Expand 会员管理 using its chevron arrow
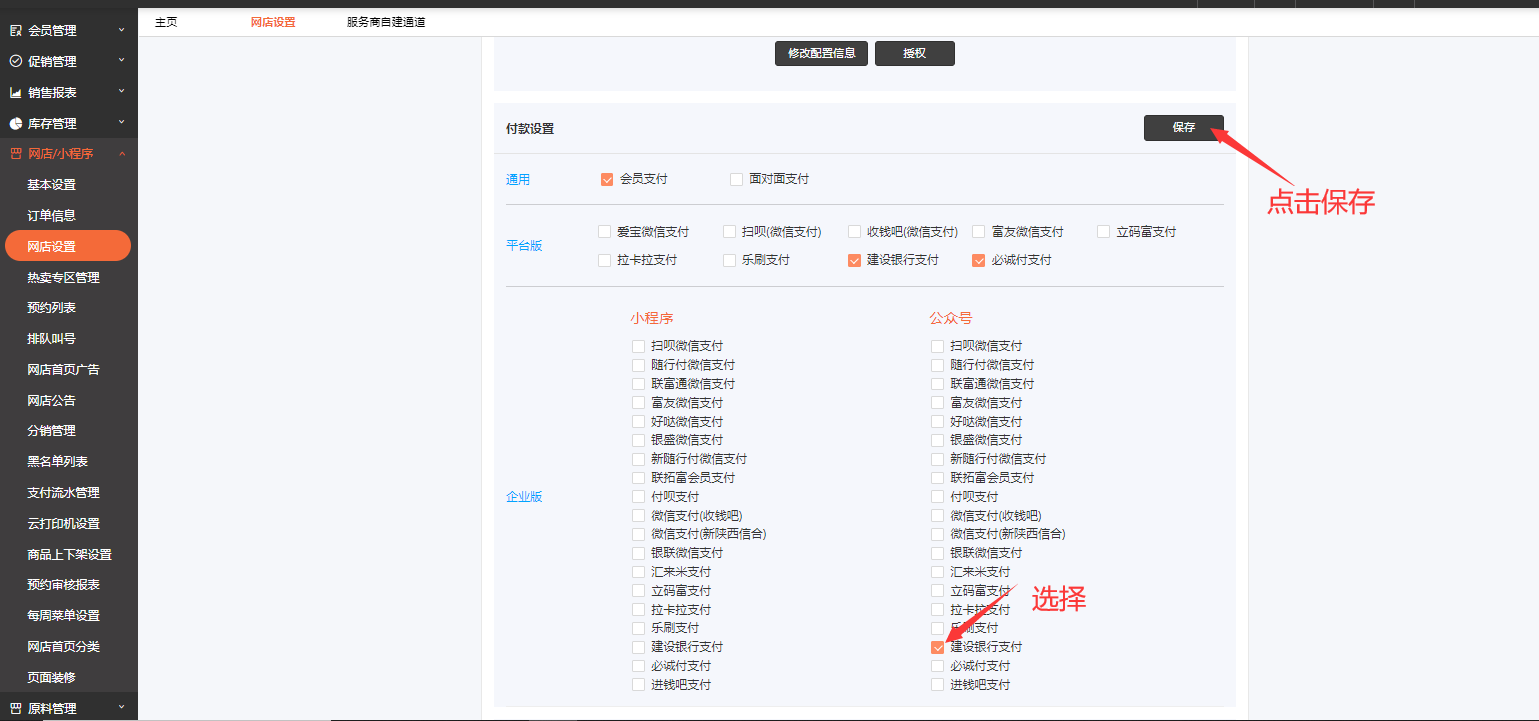 click(x=122, y=30)
